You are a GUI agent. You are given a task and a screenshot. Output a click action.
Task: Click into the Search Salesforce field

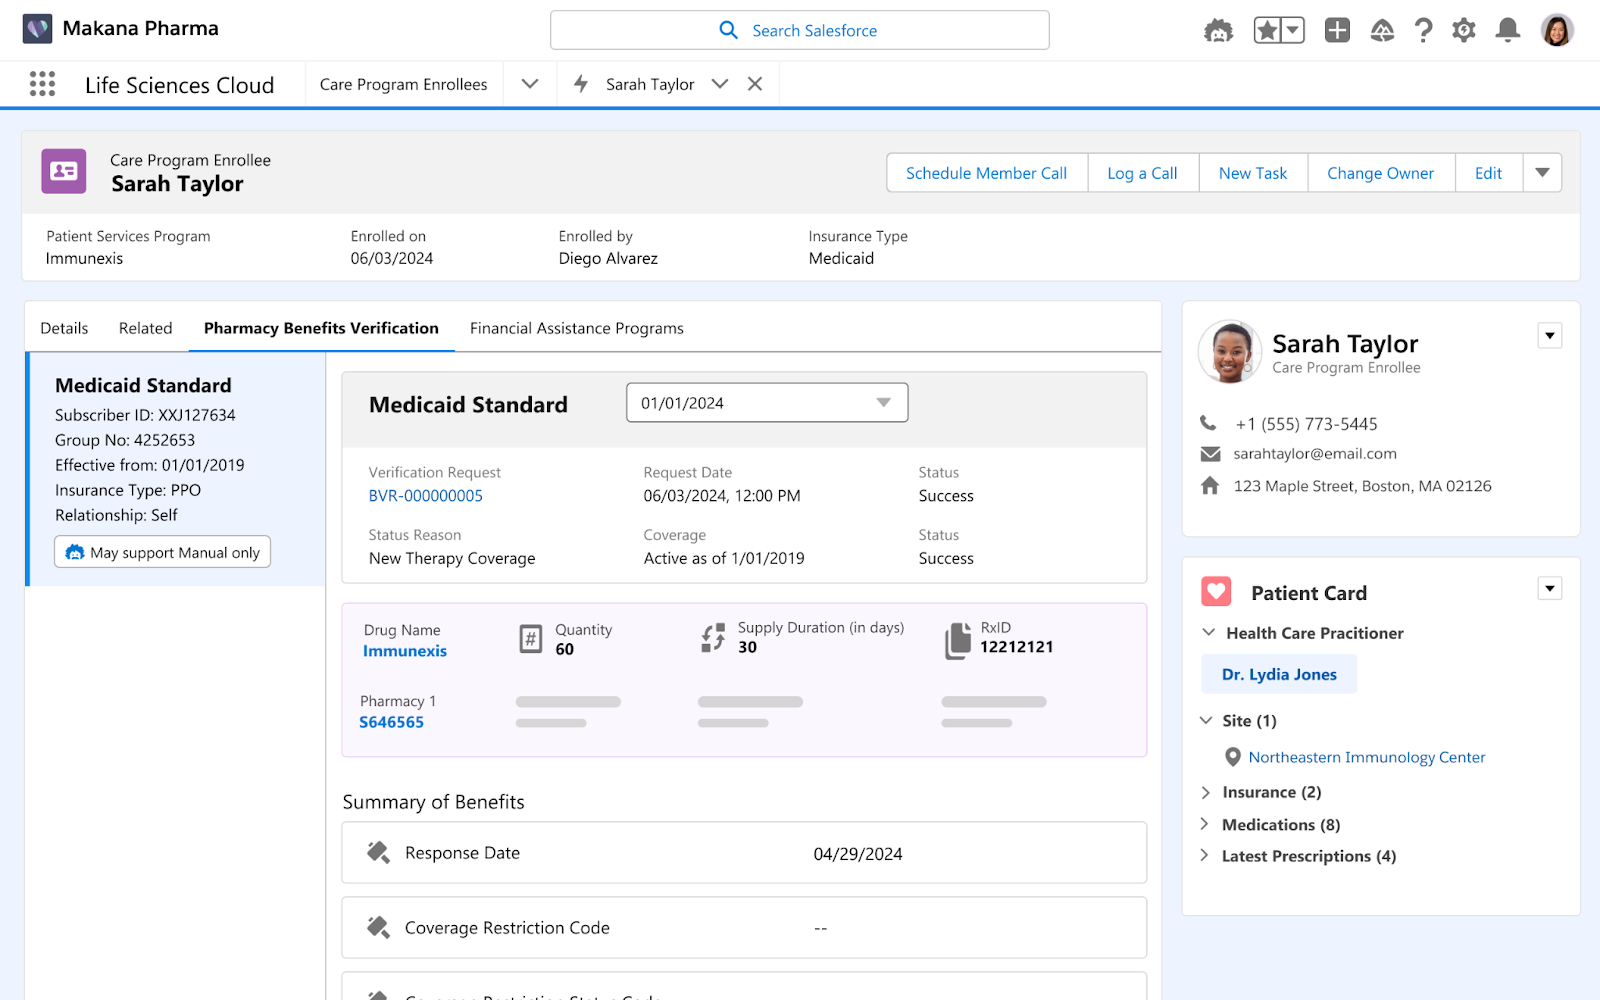click(799, 30)
